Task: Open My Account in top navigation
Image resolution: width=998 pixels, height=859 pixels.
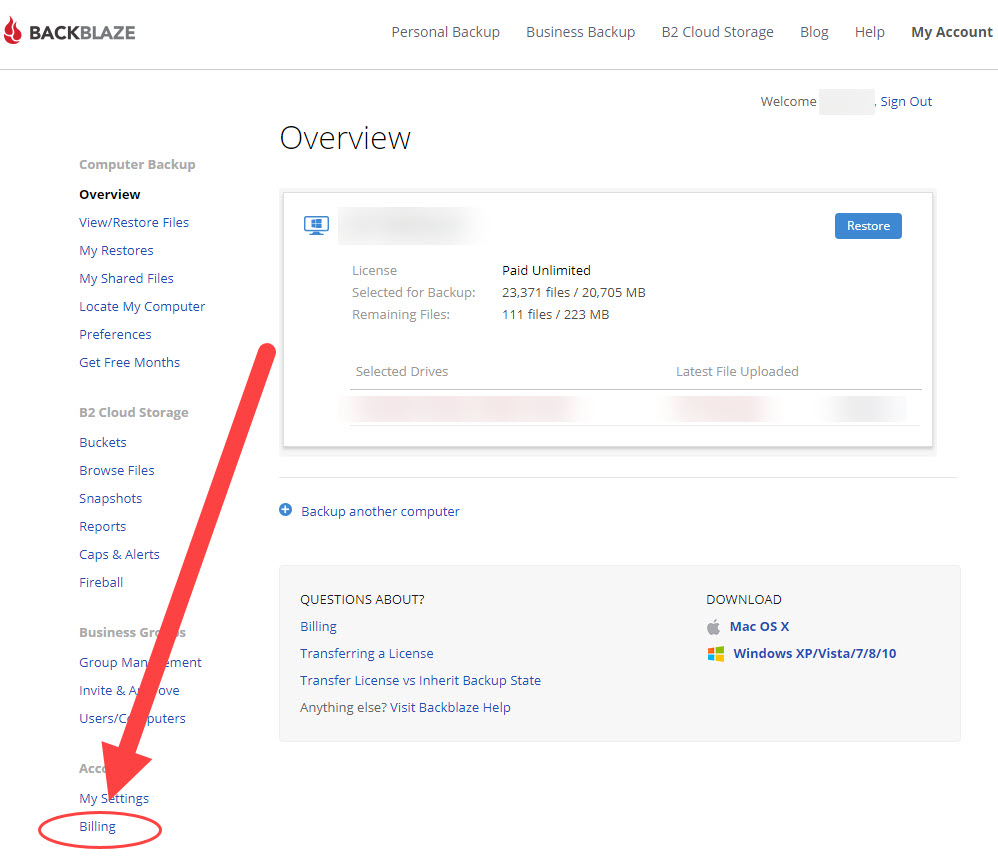Action: click(x=952, y=32)
